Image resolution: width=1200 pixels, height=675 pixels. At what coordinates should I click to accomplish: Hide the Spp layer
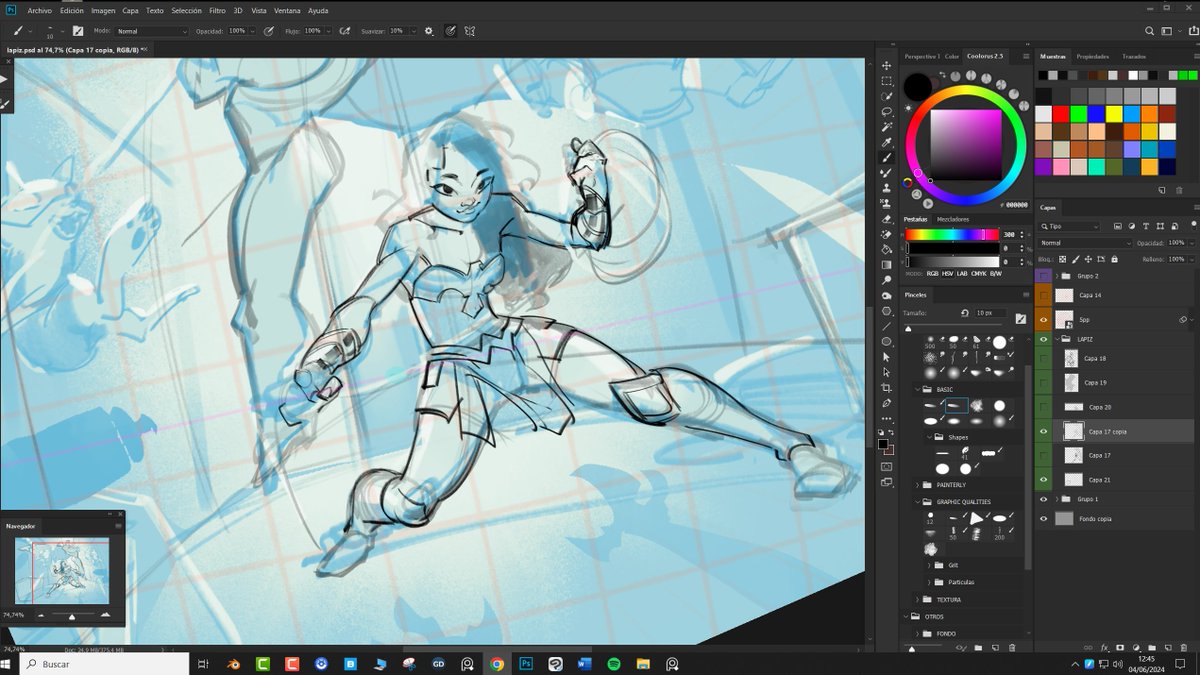pyautogui.click(x=1044, y=320)
